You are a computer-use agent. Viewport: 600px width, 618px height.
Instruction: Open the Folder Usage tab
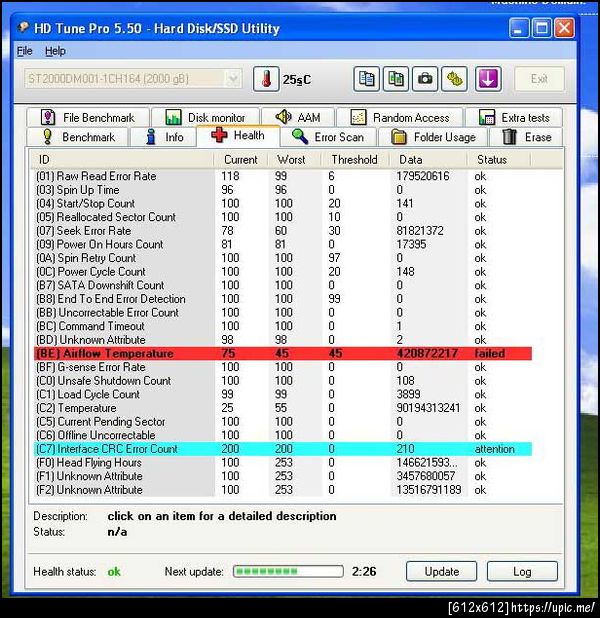433,137
